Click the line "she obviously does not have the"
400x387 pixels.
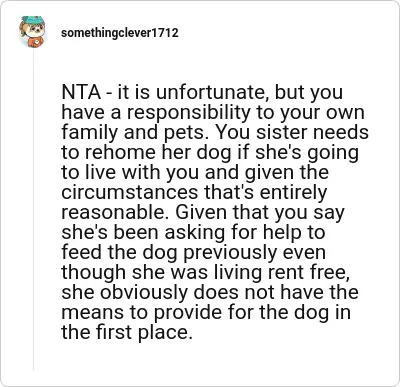(210, 293)
